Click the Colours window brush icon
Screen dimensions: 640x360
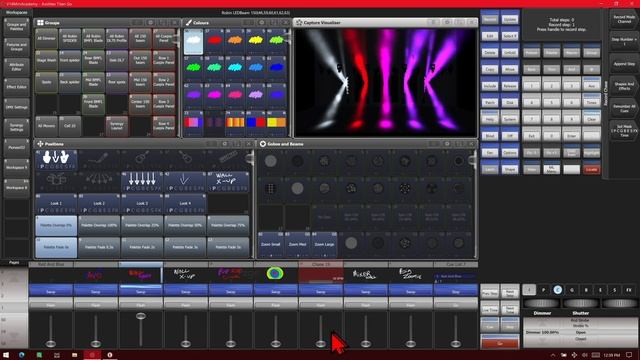tap(189, 22)
